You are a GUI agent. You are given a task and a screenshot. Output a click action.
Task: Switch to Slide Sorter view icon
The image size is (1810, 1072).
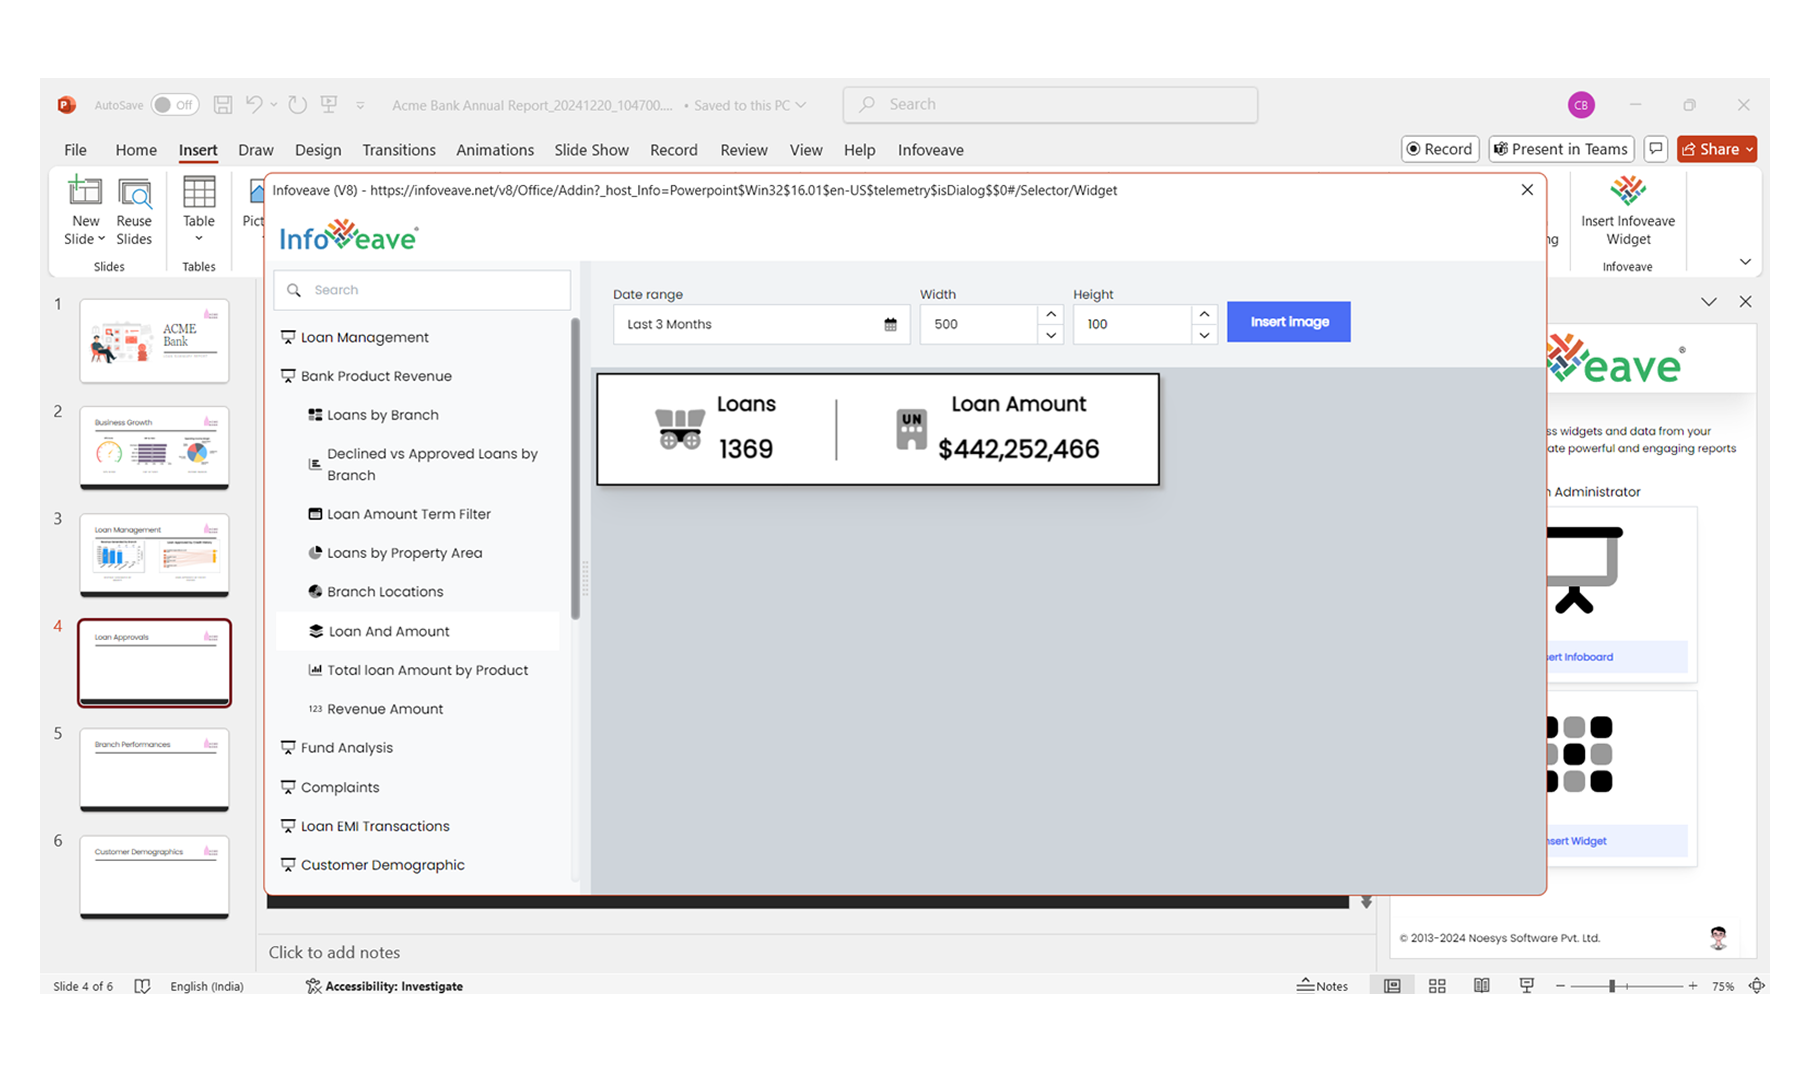click(x=1437, y=986)
